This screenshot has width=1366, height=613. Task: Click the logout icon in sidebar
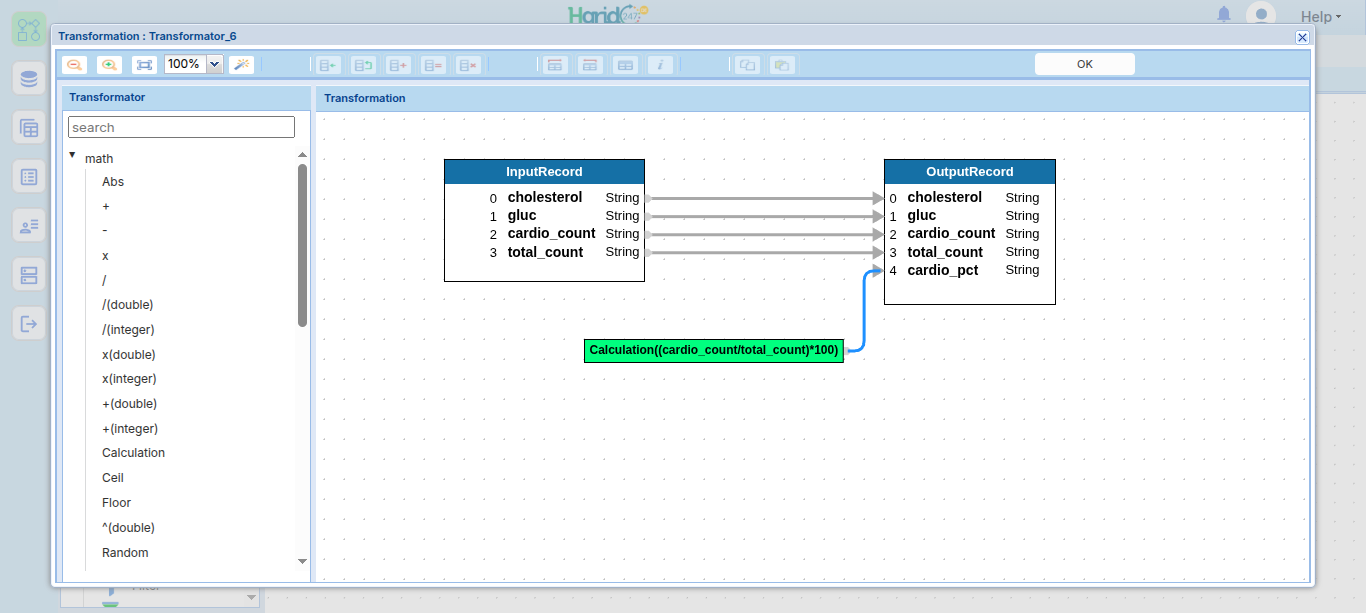pyautogui.click(x=29, y=324)
